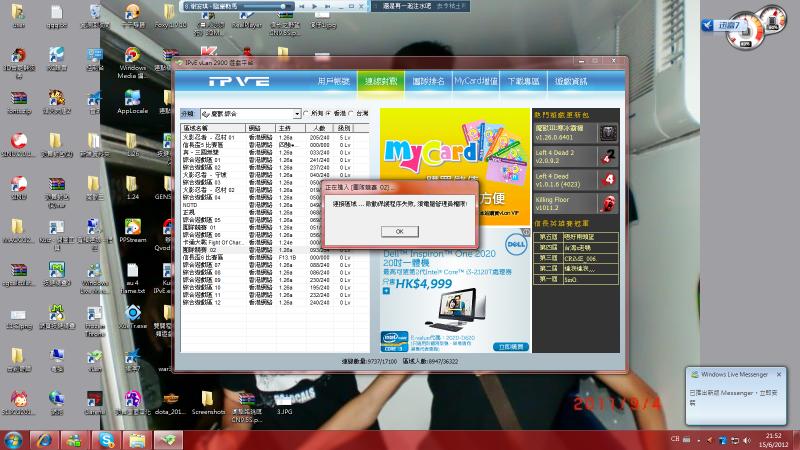Click the 迅雷7 desktop gadget

(x=723, y=25)
